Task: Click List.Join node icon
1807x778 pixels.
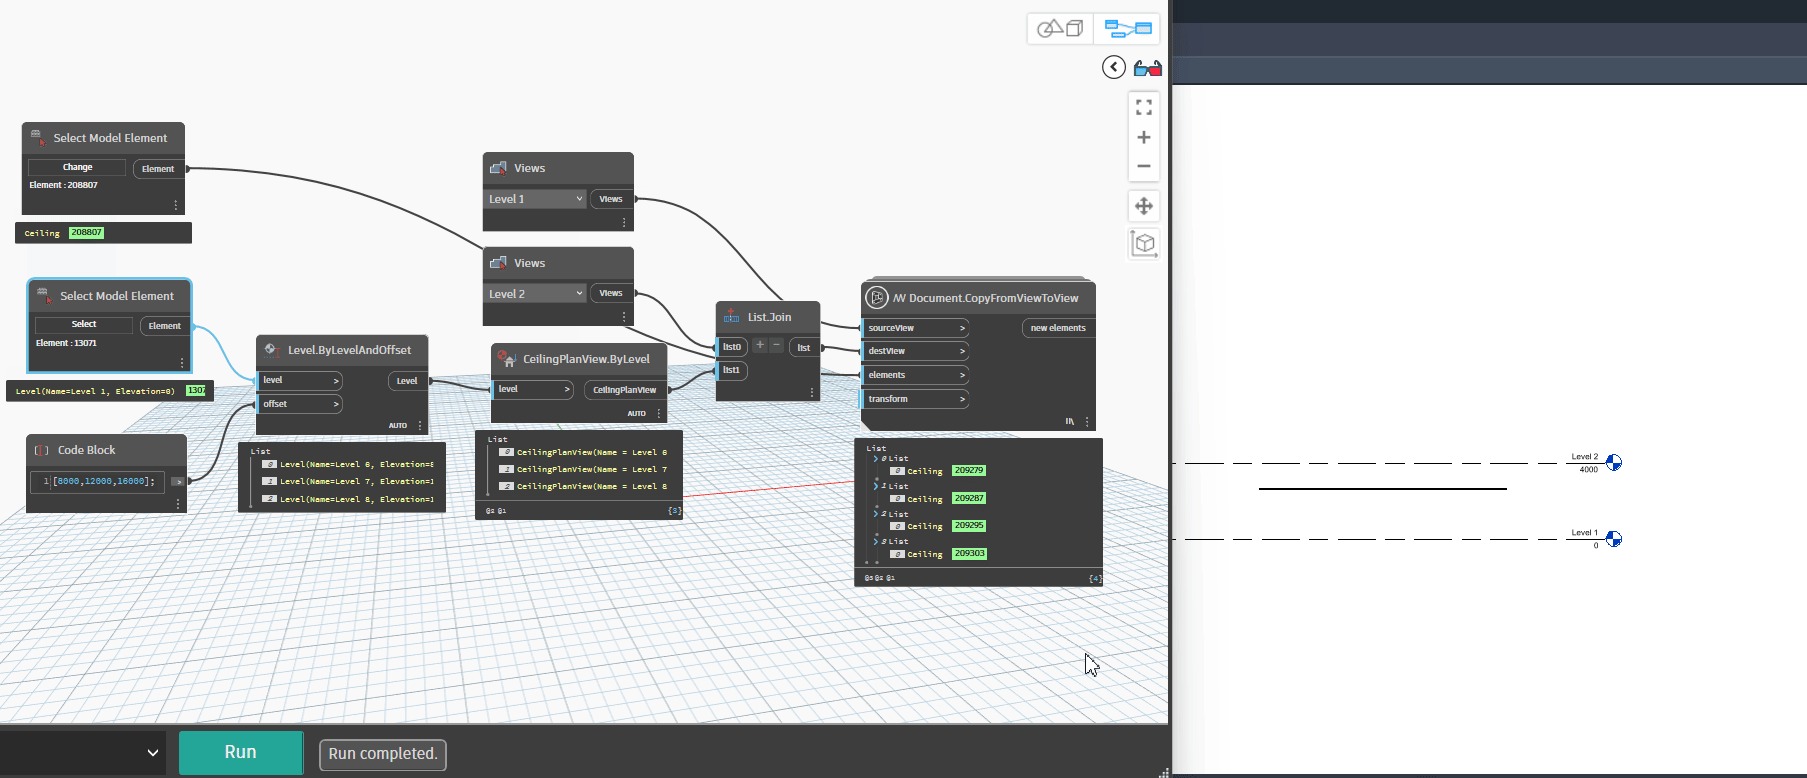Action: tap(731, 317)
